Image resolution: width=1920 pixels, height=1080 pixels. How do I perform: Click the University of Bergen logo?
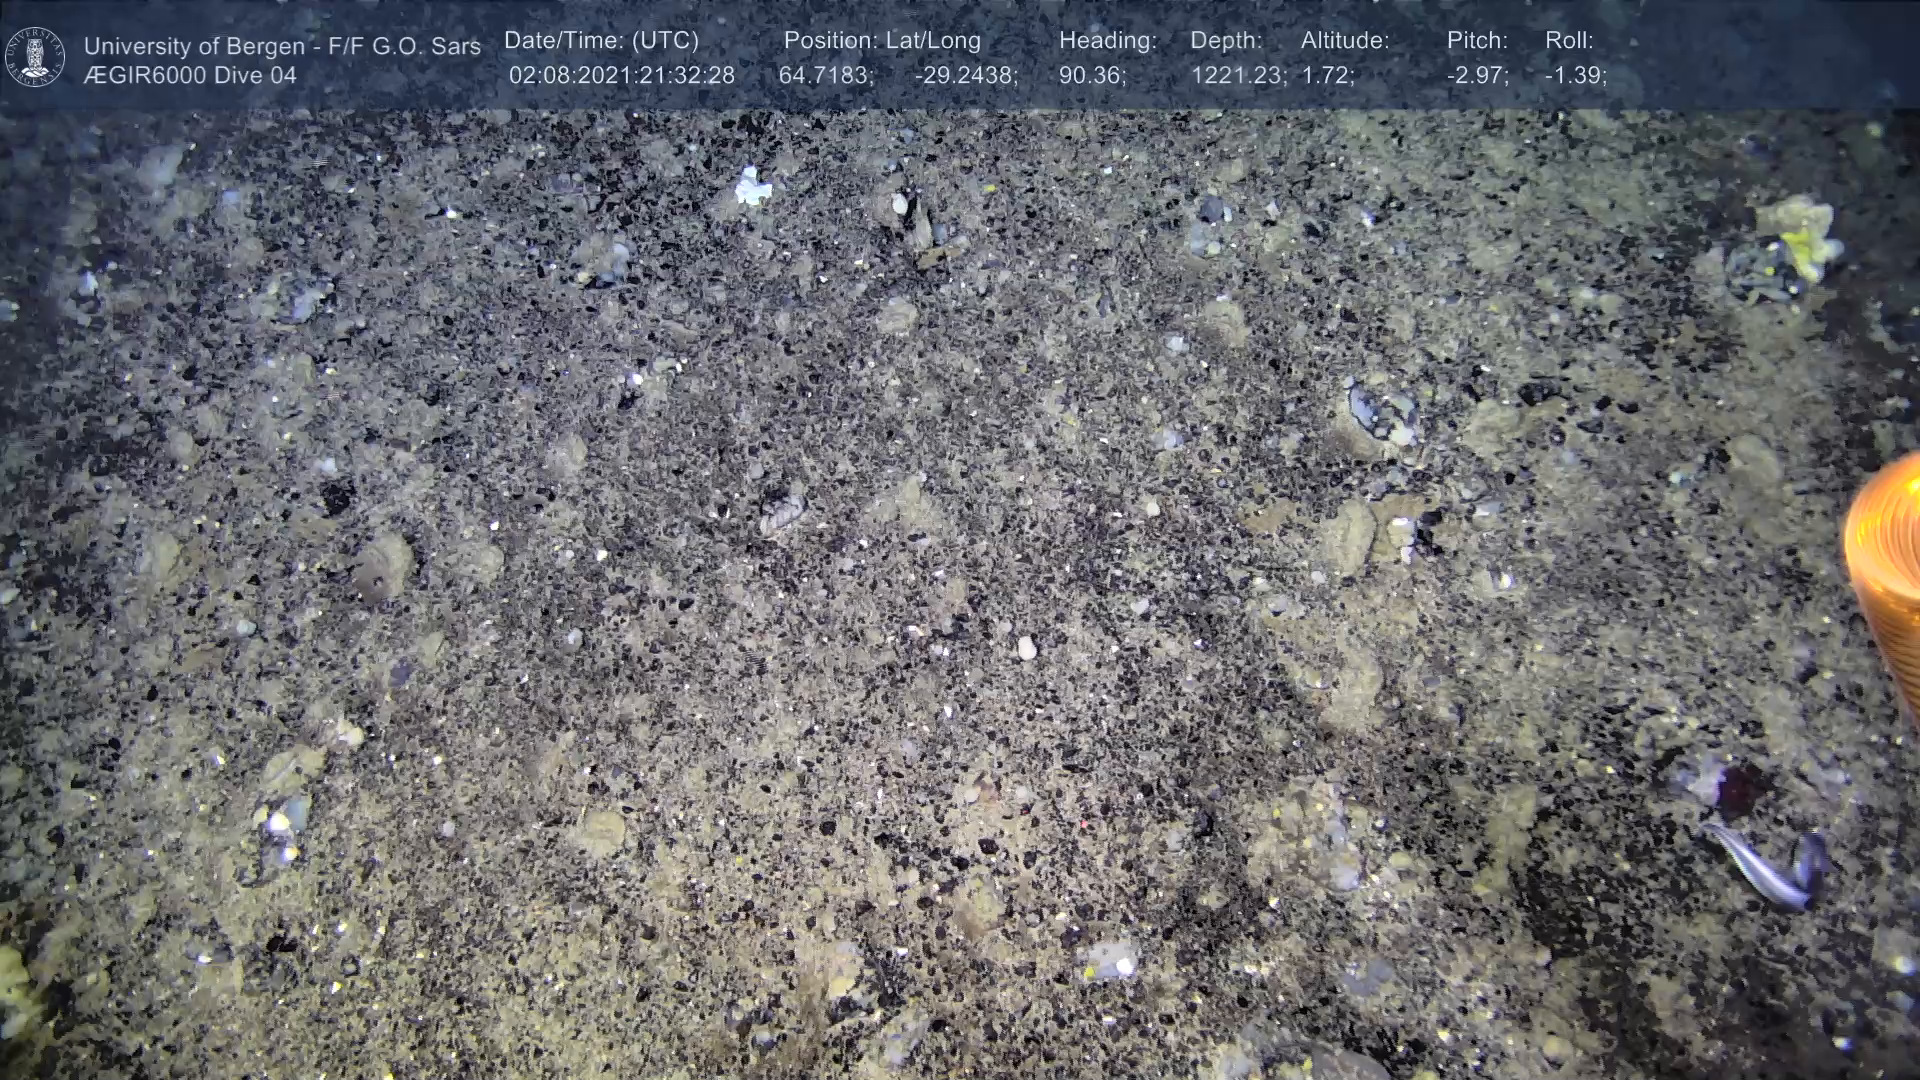coord(35,57)
